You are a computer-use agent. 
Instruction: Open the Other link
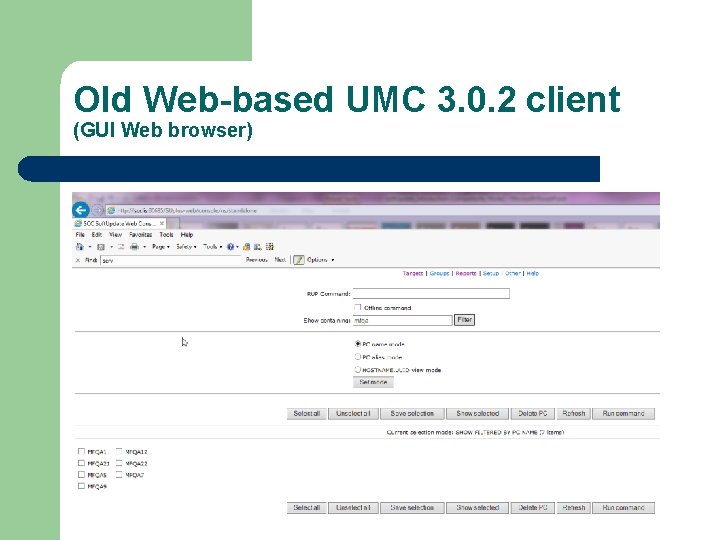(512, 273)
